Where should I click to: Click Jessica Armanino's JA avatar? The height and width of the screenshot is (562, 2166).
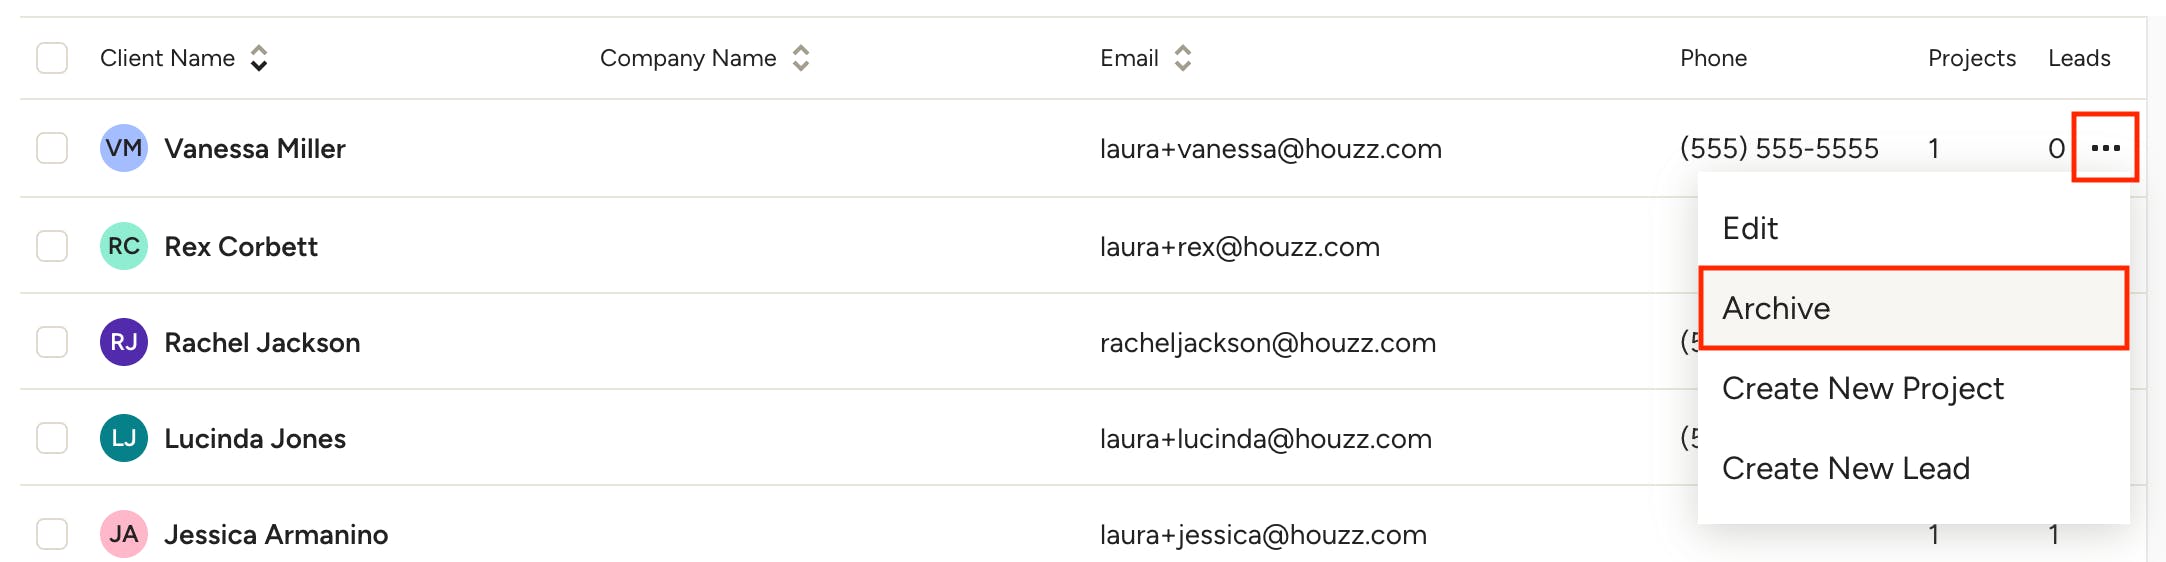[124, 534]
